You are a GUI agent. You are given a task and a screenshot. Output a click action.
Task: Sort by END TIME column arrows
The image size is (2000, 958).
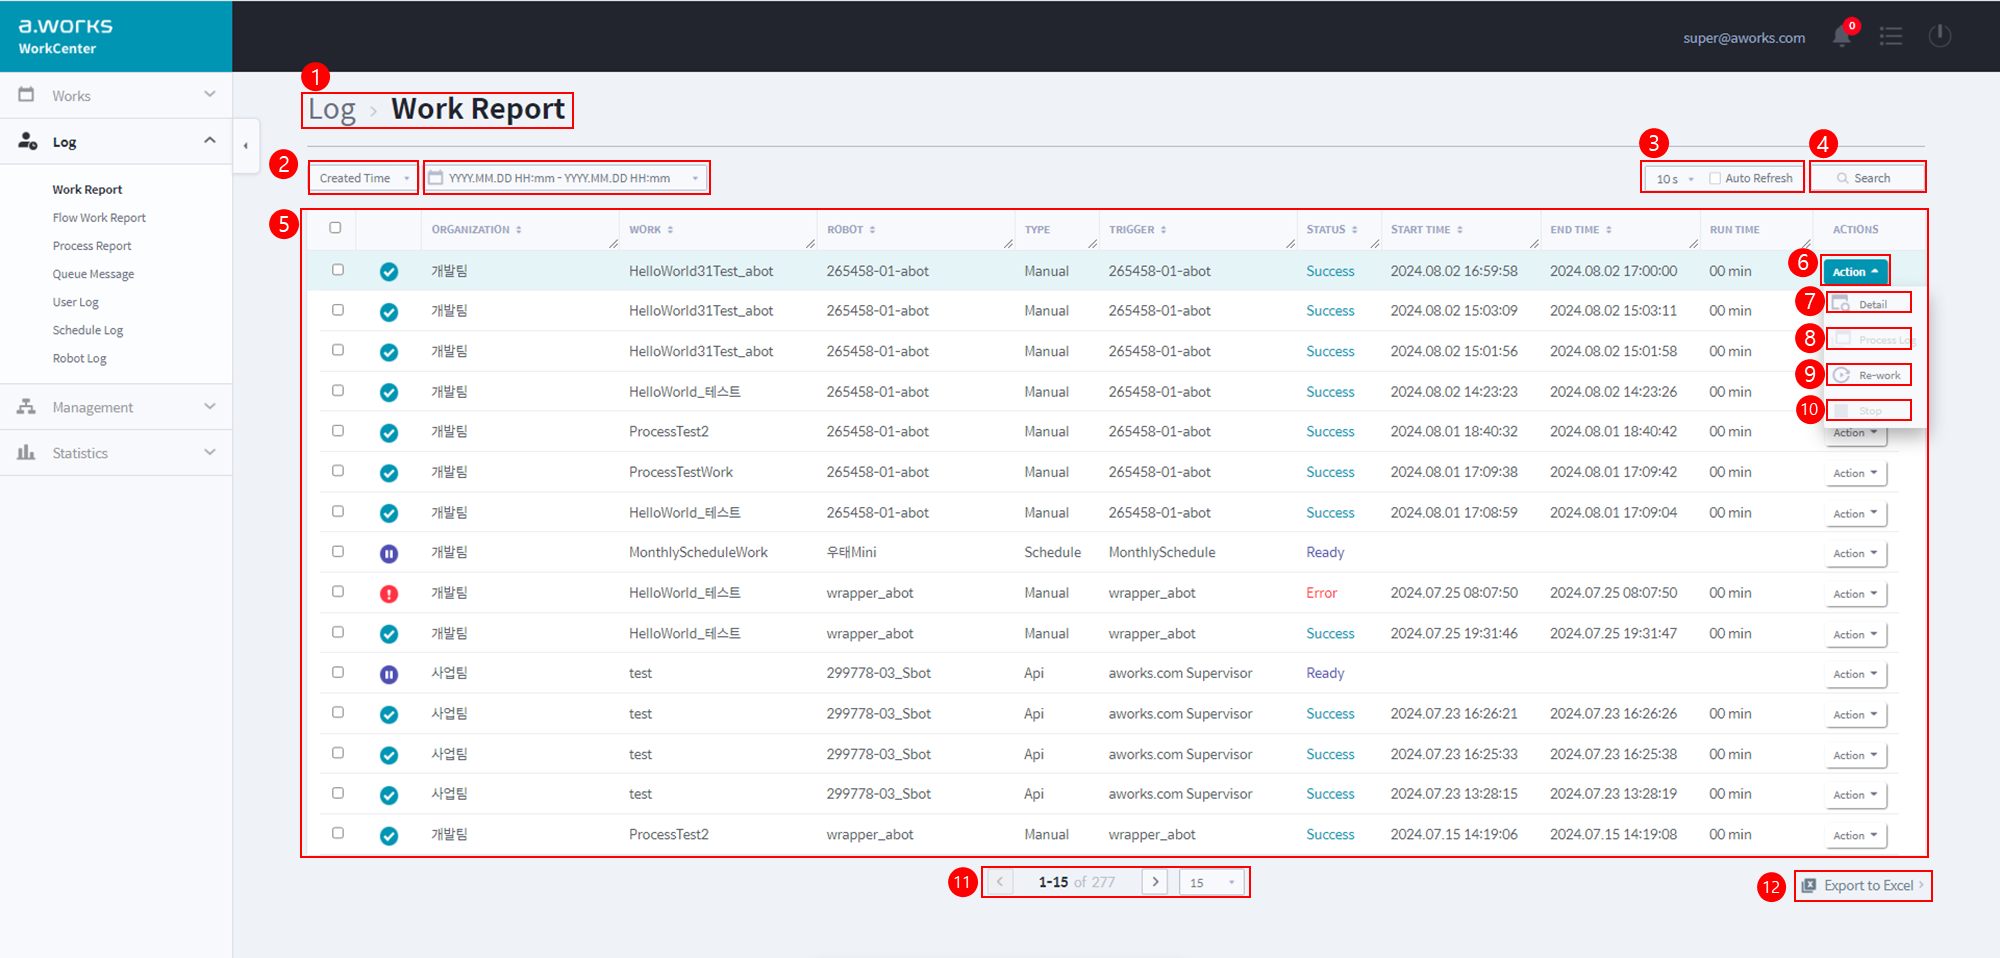(1608, 230)
